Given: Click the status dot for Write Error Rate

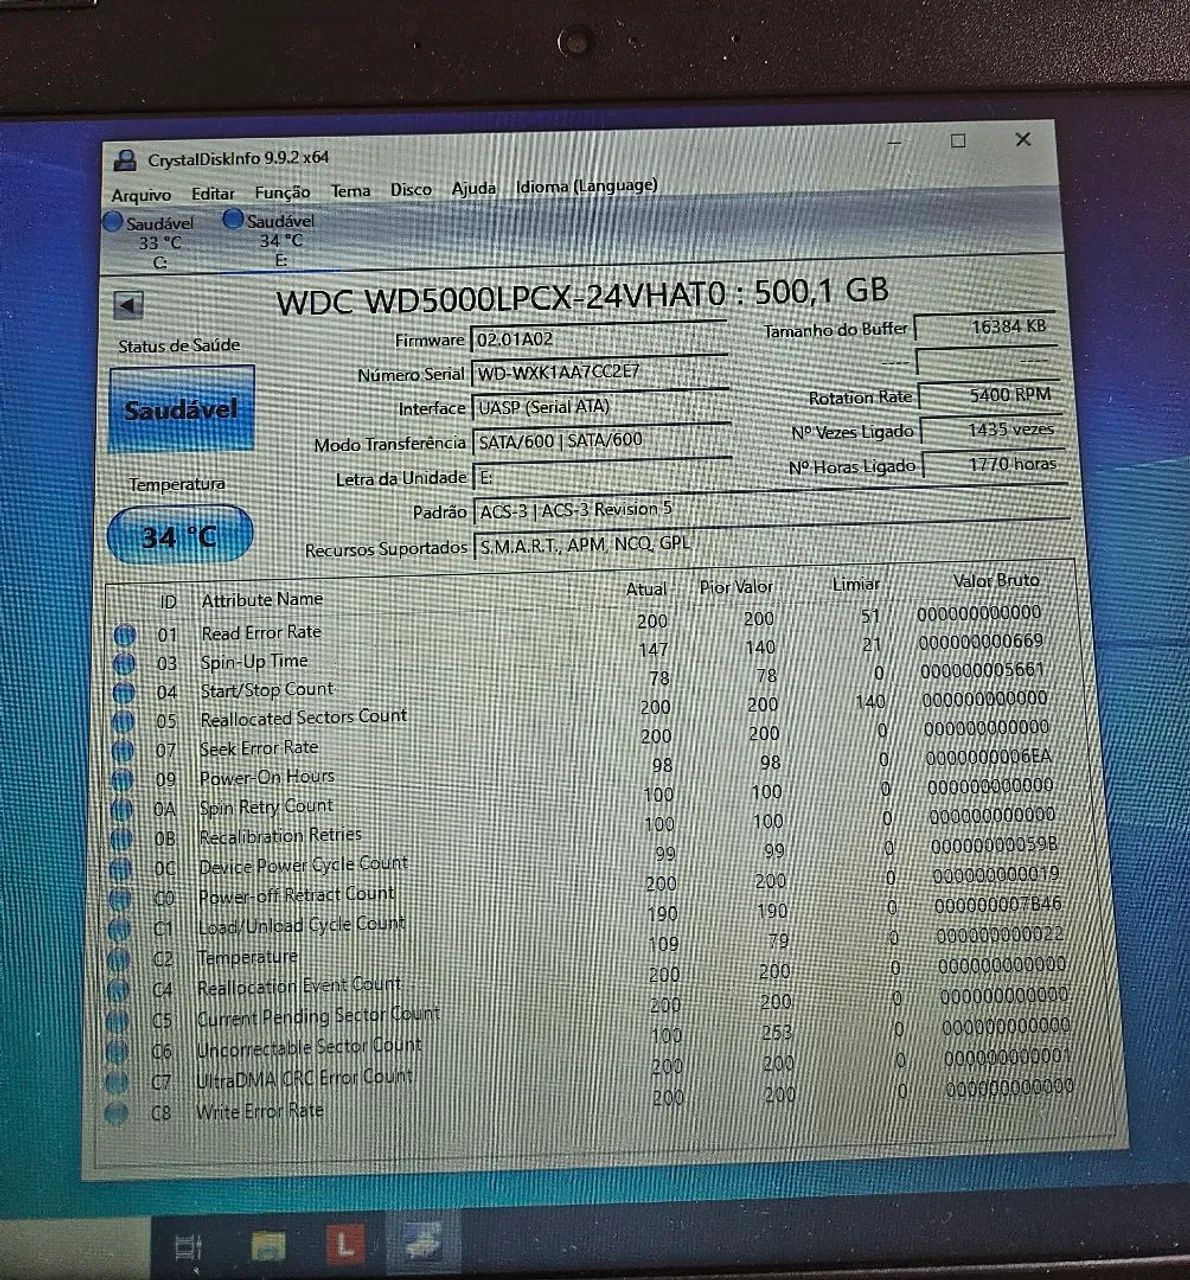Looking at the screenshot, I should [116, 1113].
